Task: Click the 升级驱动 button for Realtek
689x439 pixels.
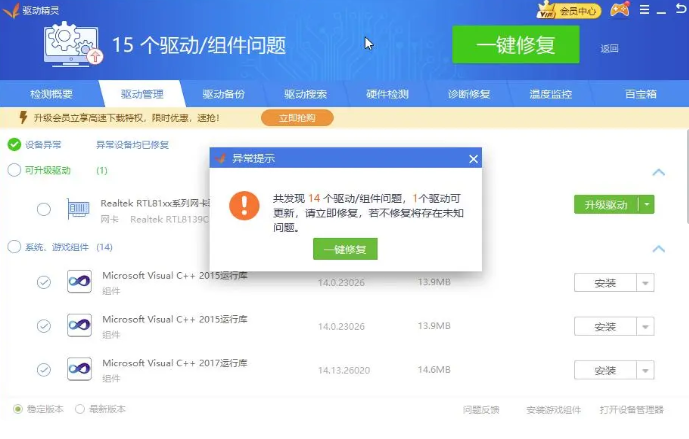Action: tap(606, 204)
